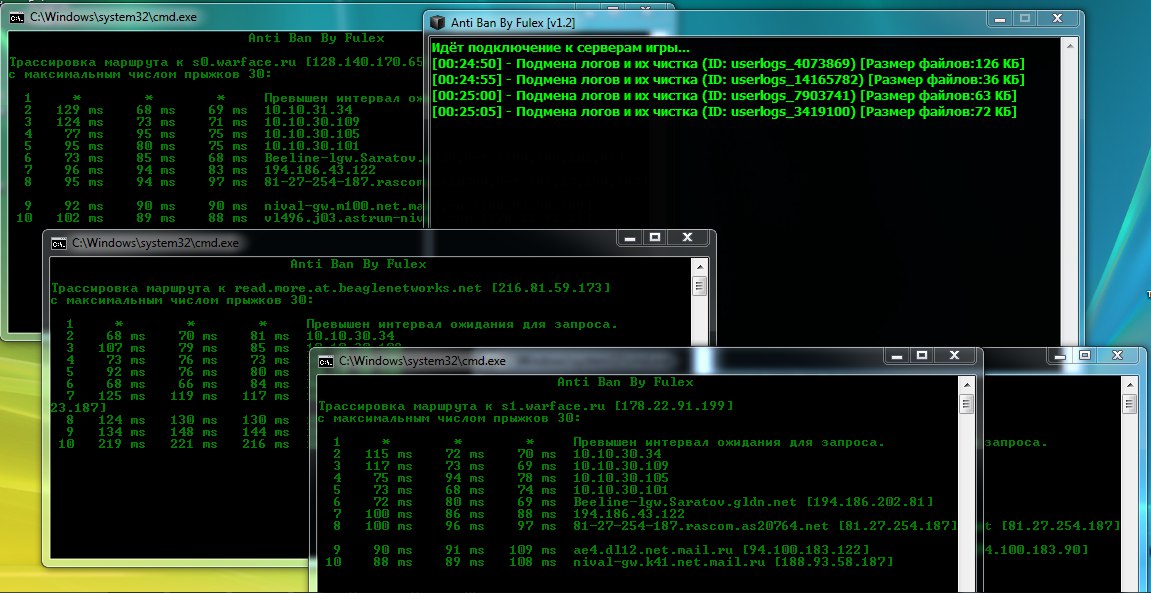Click scrollbar thumb in s1.warface.ru cmd window
The width and height of the screenshot is (1151, 593).
(967, 405)
